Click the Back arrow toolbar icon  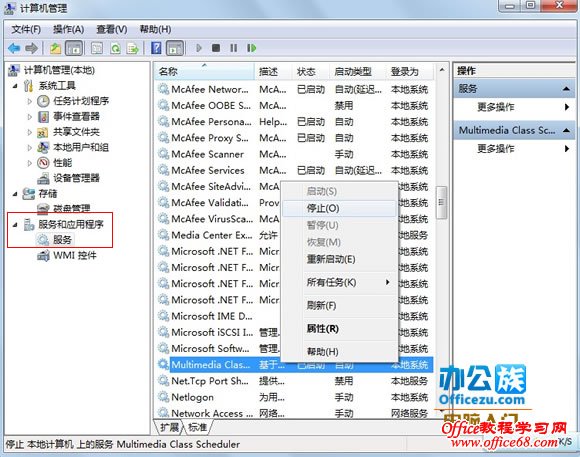pos(14,48)
